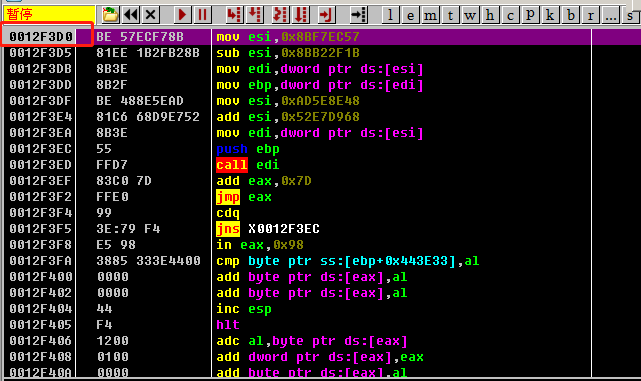The width and height of the screenshot is (641, 381).
Task: Select the 'inc esp' instruction
Action: tap(244, 309)
